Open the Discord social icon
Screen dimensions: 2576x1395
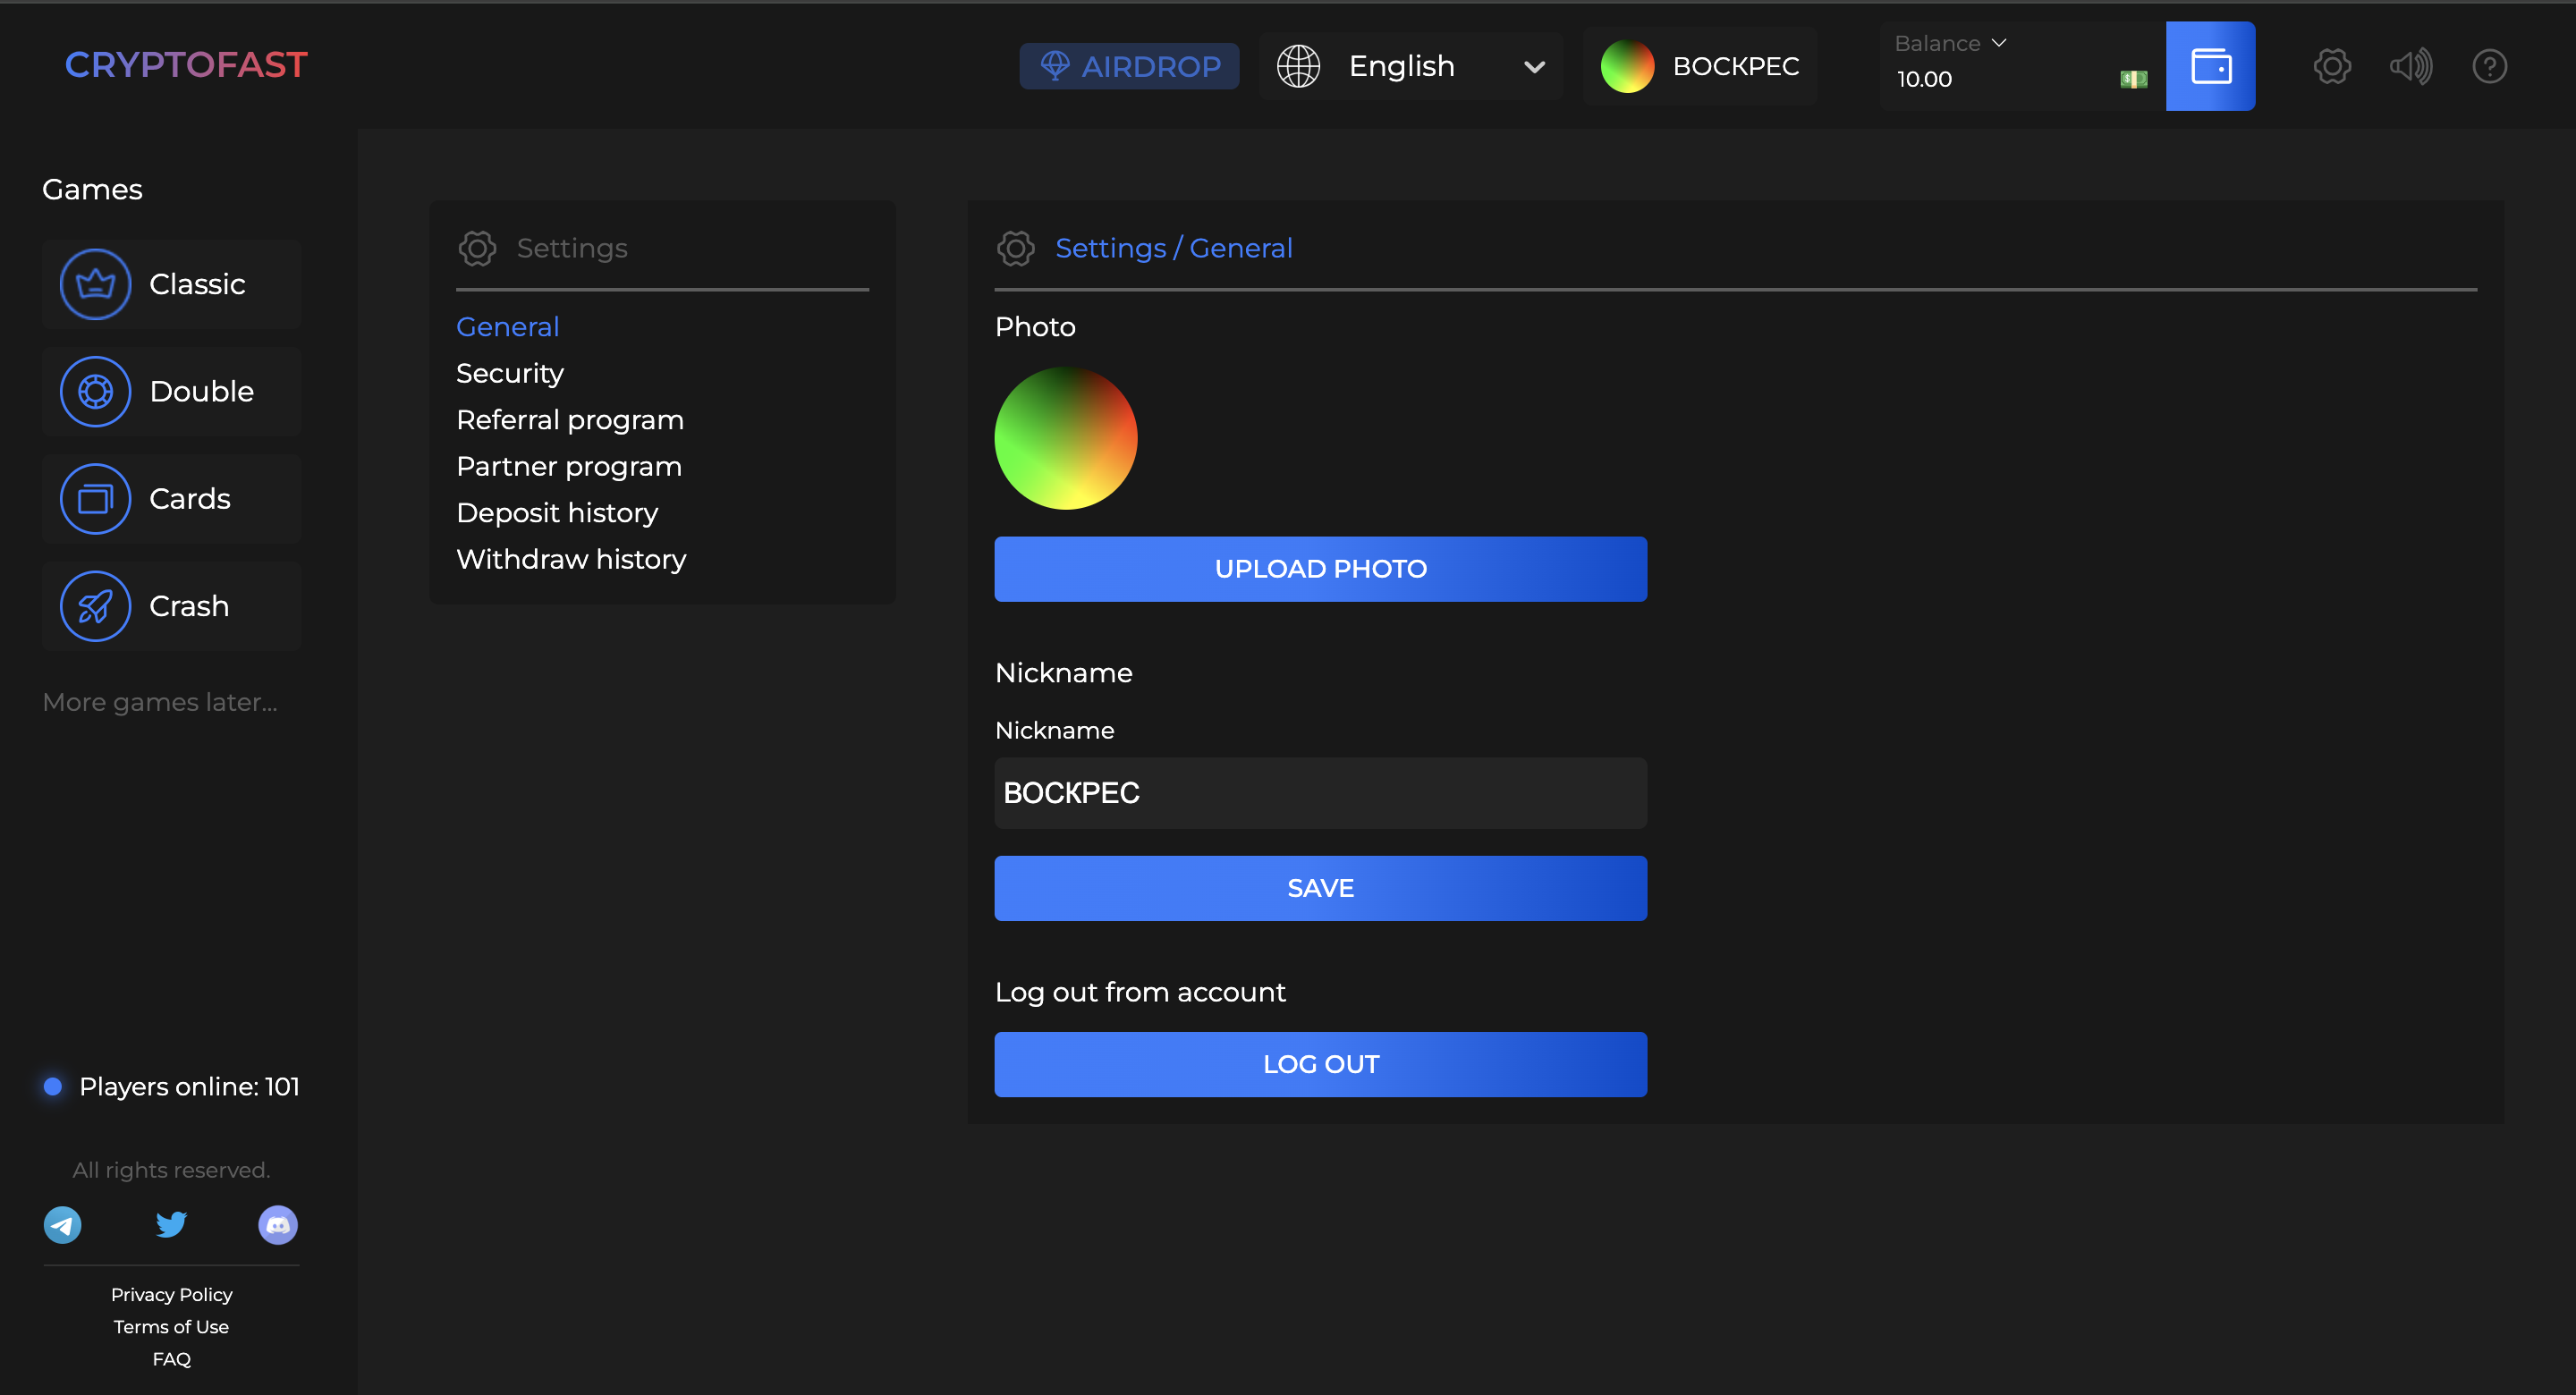[x=278, y=1224]
